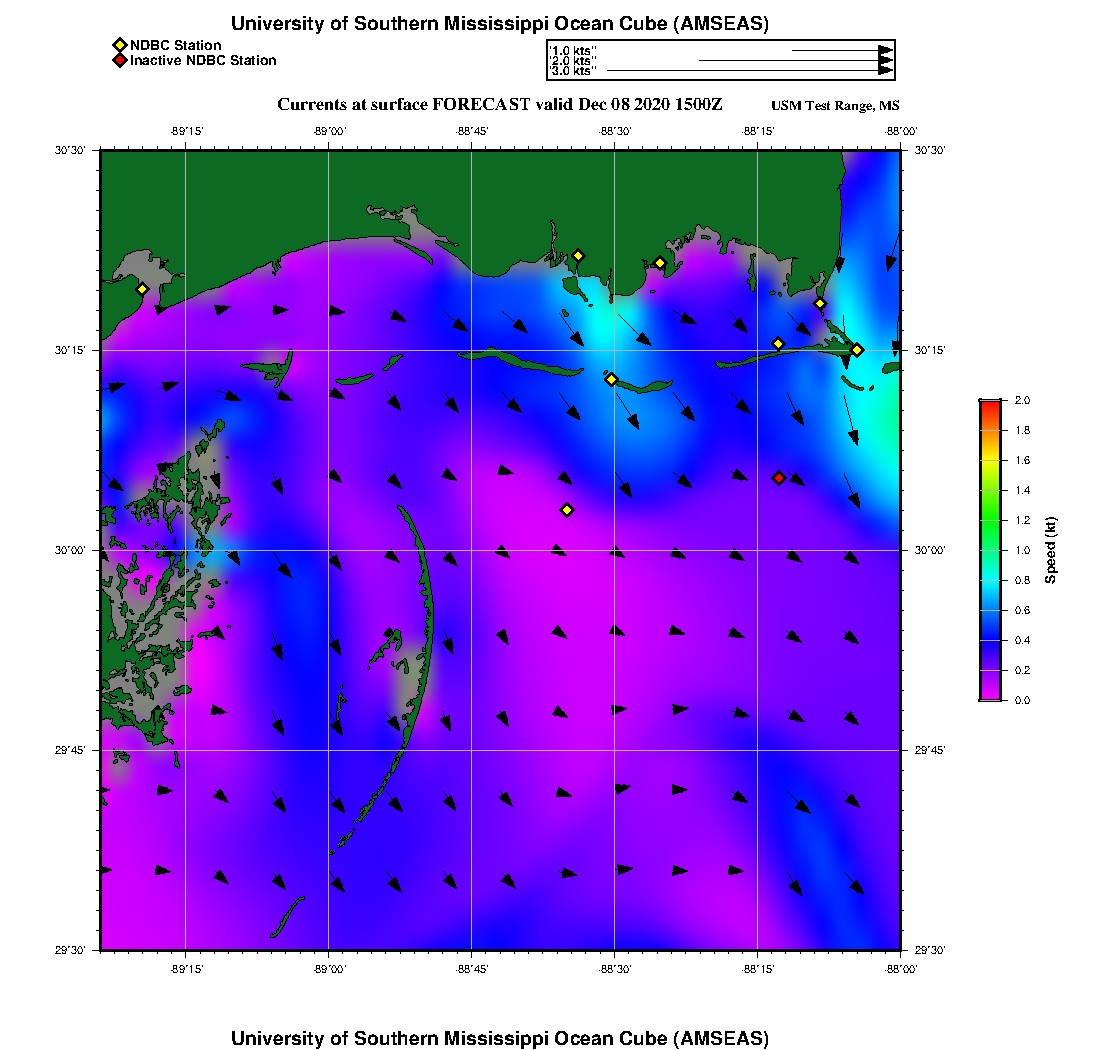
Task: Click the 'Speed (kt)' color bar label
Action: [1051, 550]
